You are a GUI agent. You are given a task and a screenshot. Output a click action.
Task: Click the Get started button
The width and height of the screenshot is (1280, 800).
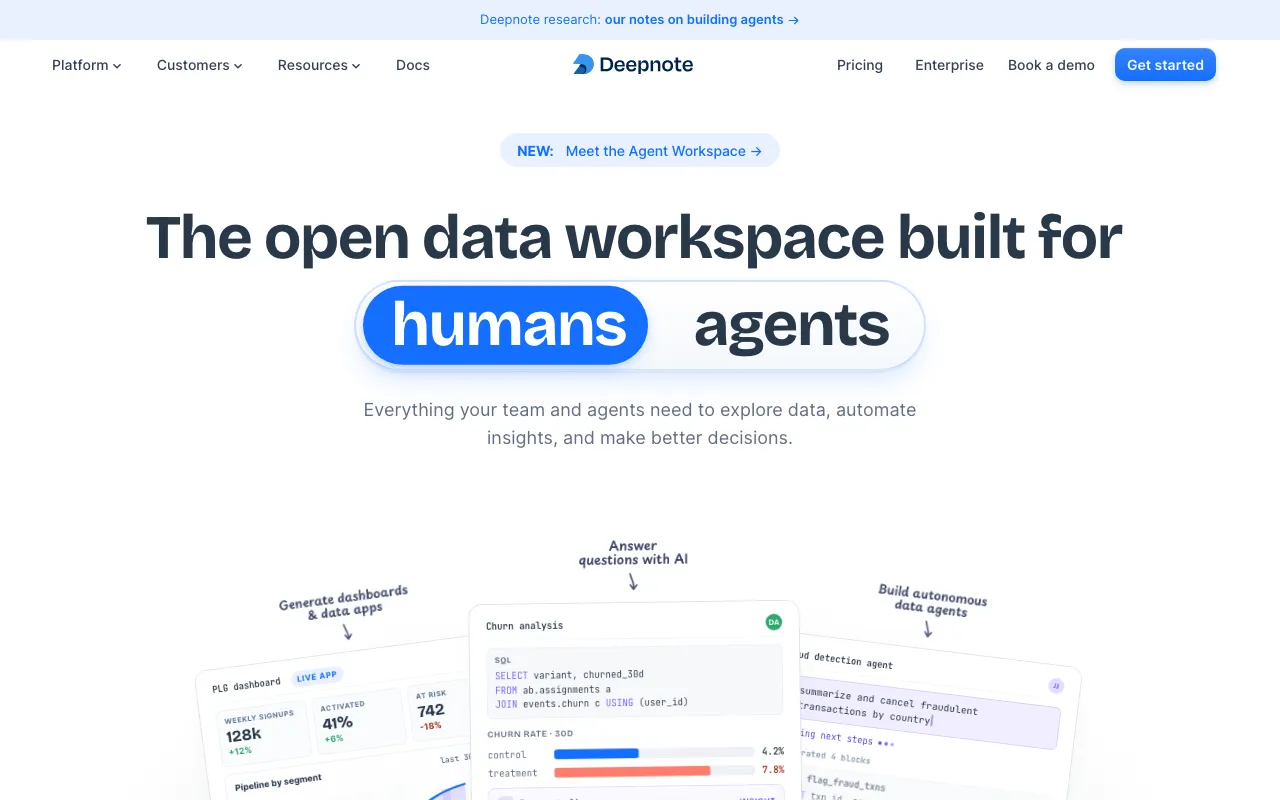pyautogui.click(x=1165, y=65)
